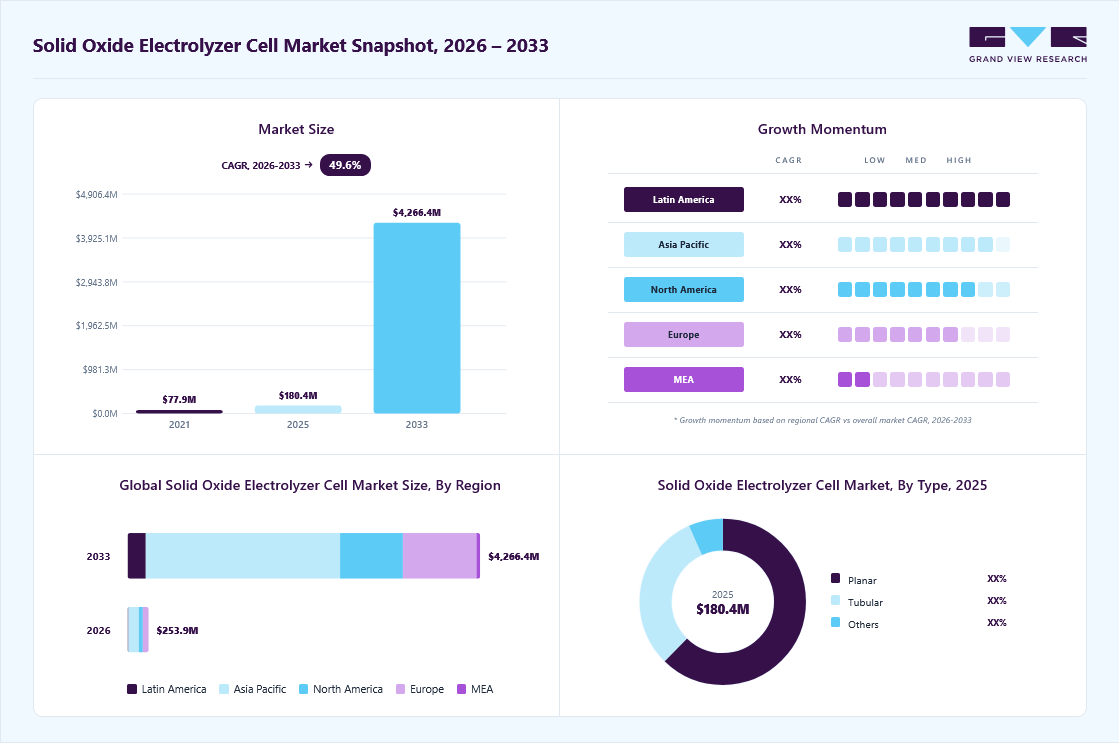Click the Asia Pacific momentum indicator row
This screenshot has height=743, width=1120.
pos(924,244)
